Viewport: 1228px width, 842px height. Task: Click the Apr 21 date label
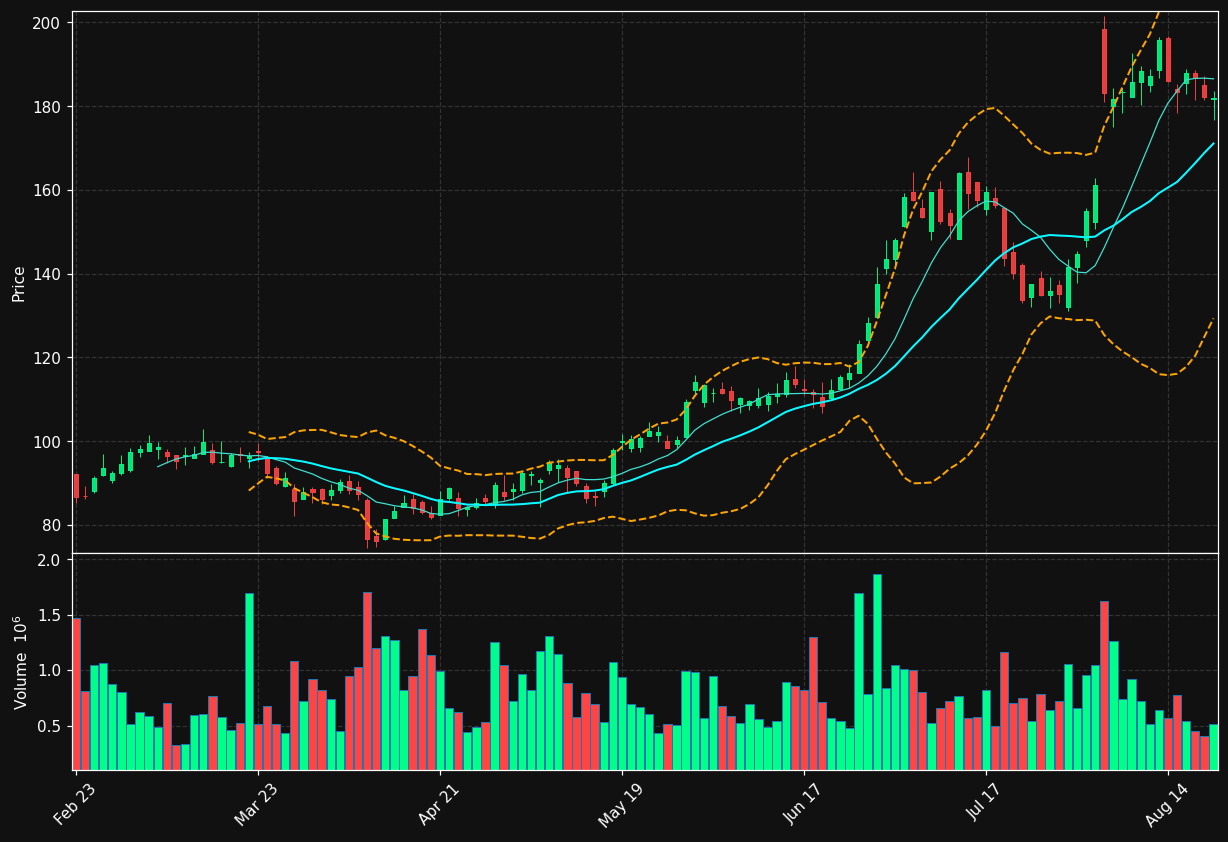tap(440, 803)
